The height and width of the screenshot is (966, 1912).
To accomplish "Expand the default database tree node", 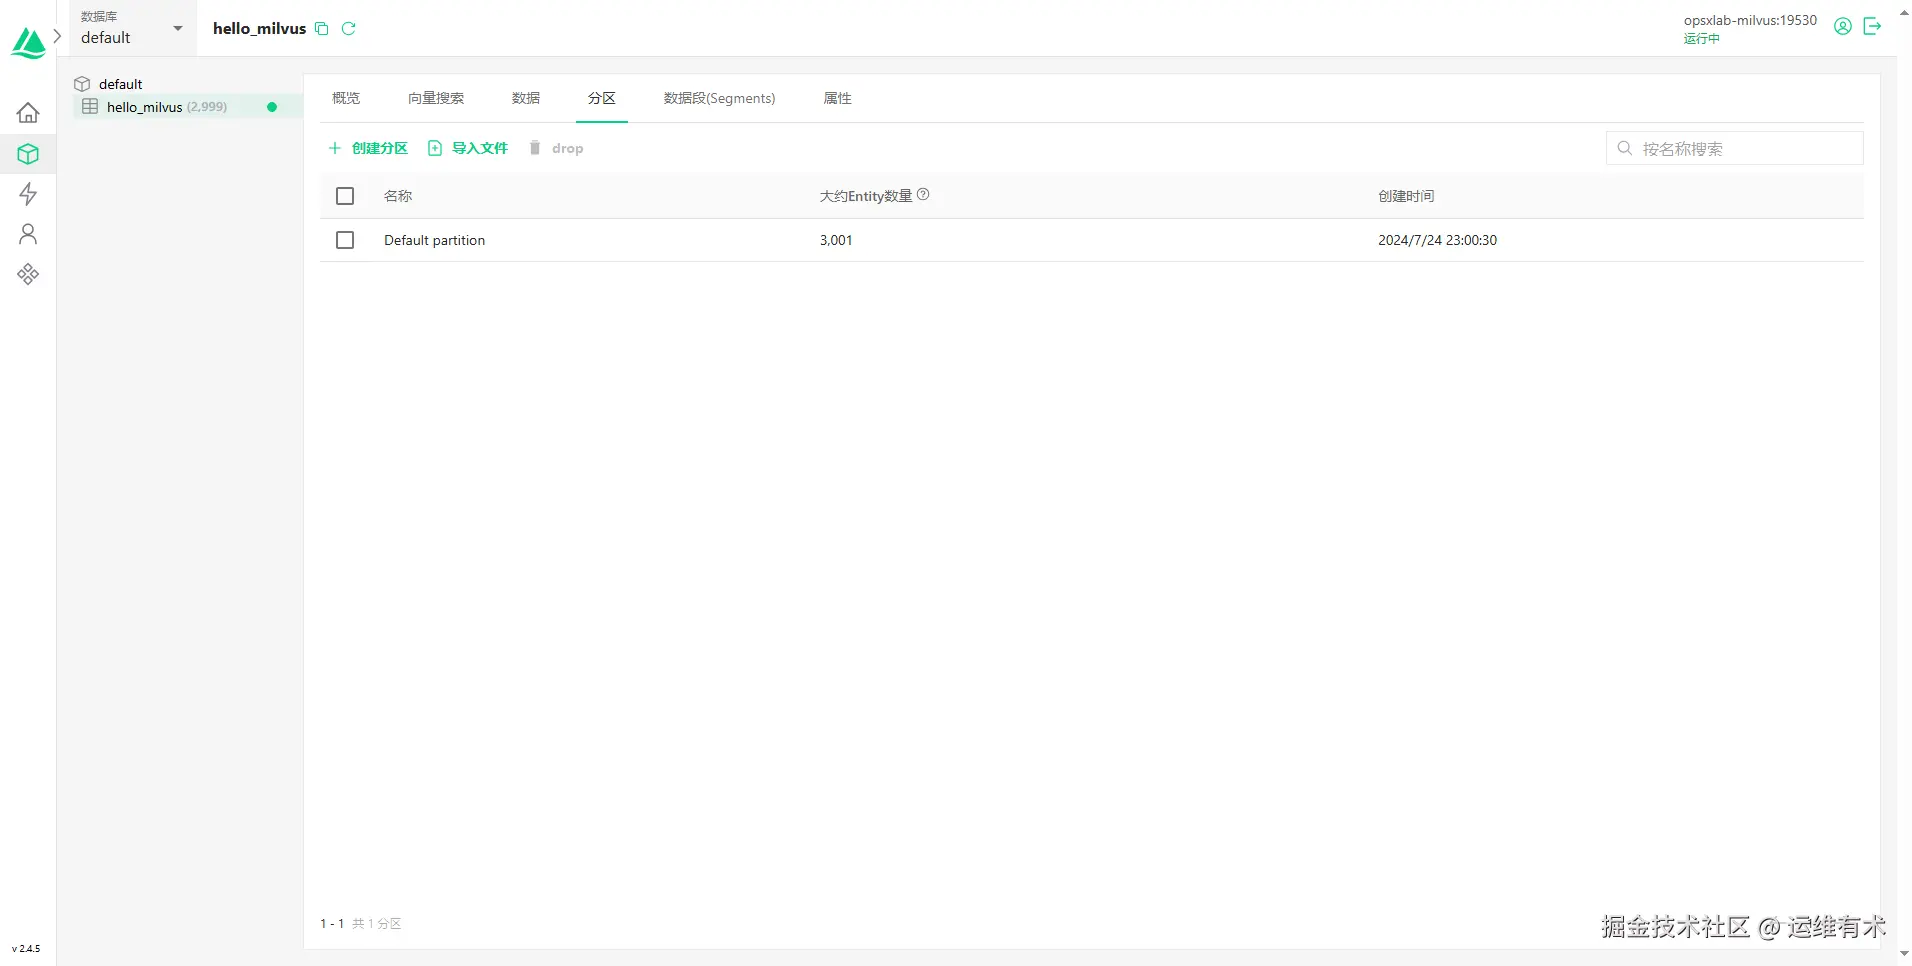I will click(x=81, y=84).
